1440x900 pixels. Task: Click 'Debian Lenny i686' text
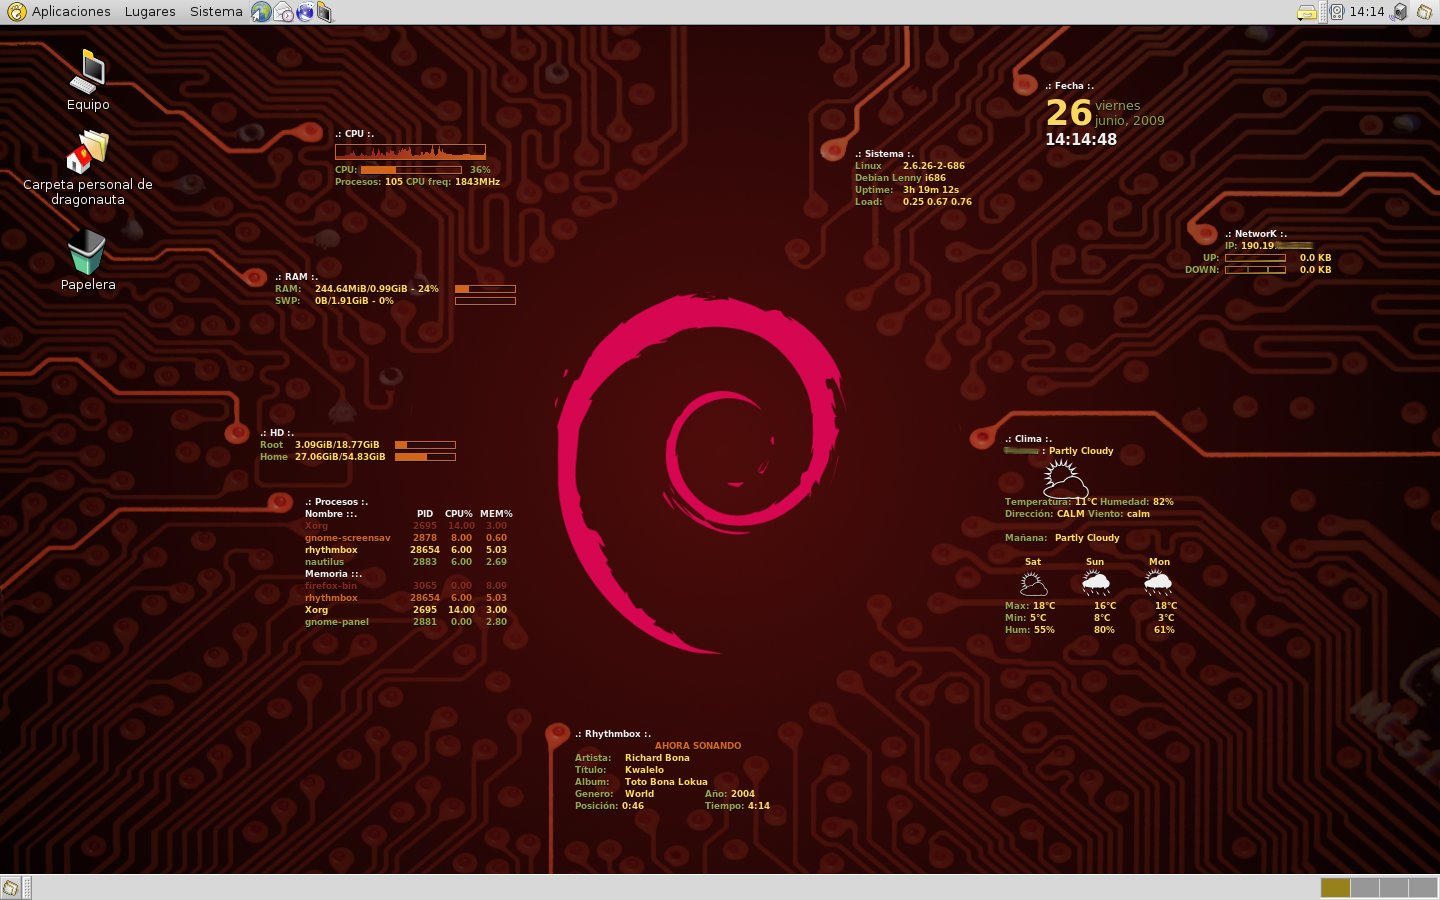point(900,178)
